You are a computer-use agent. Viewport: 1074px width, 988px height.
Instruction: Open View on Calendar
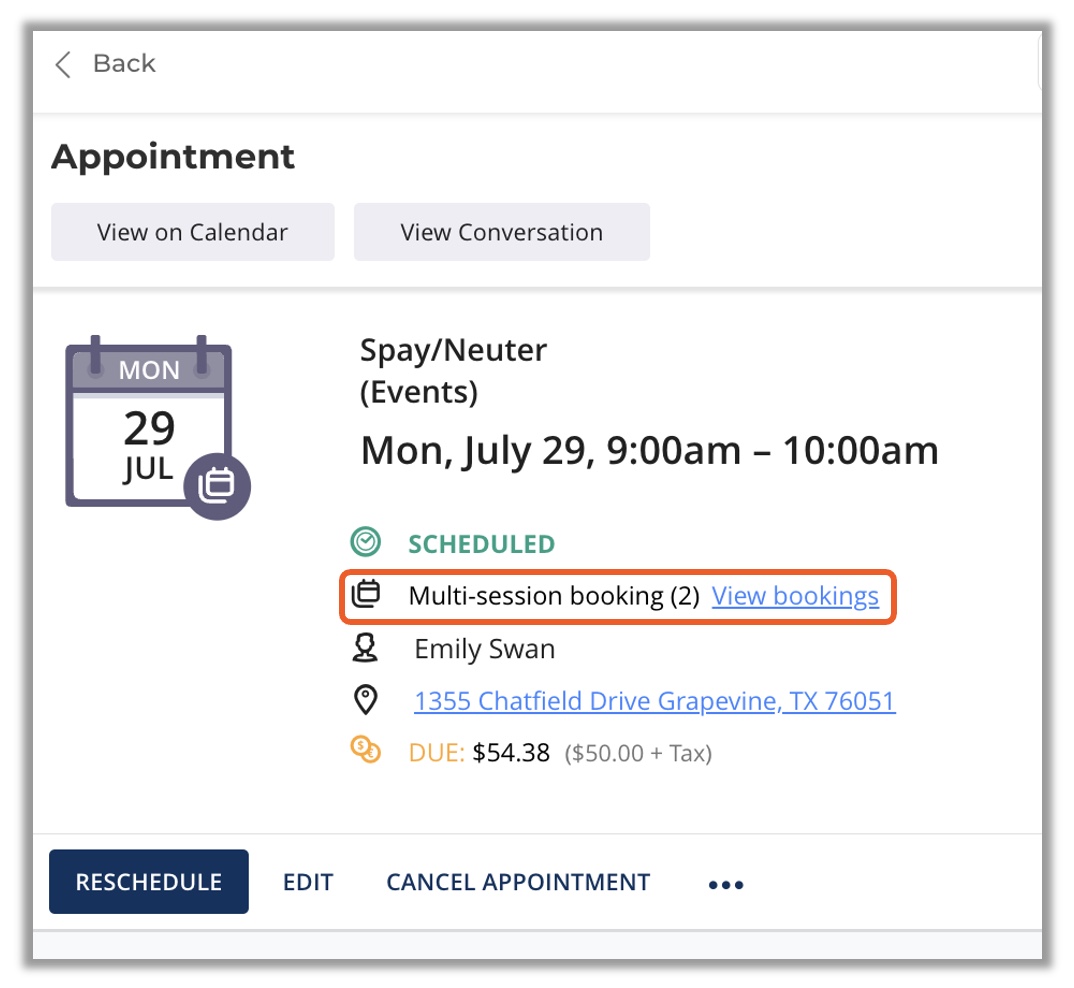click(192, 232)
